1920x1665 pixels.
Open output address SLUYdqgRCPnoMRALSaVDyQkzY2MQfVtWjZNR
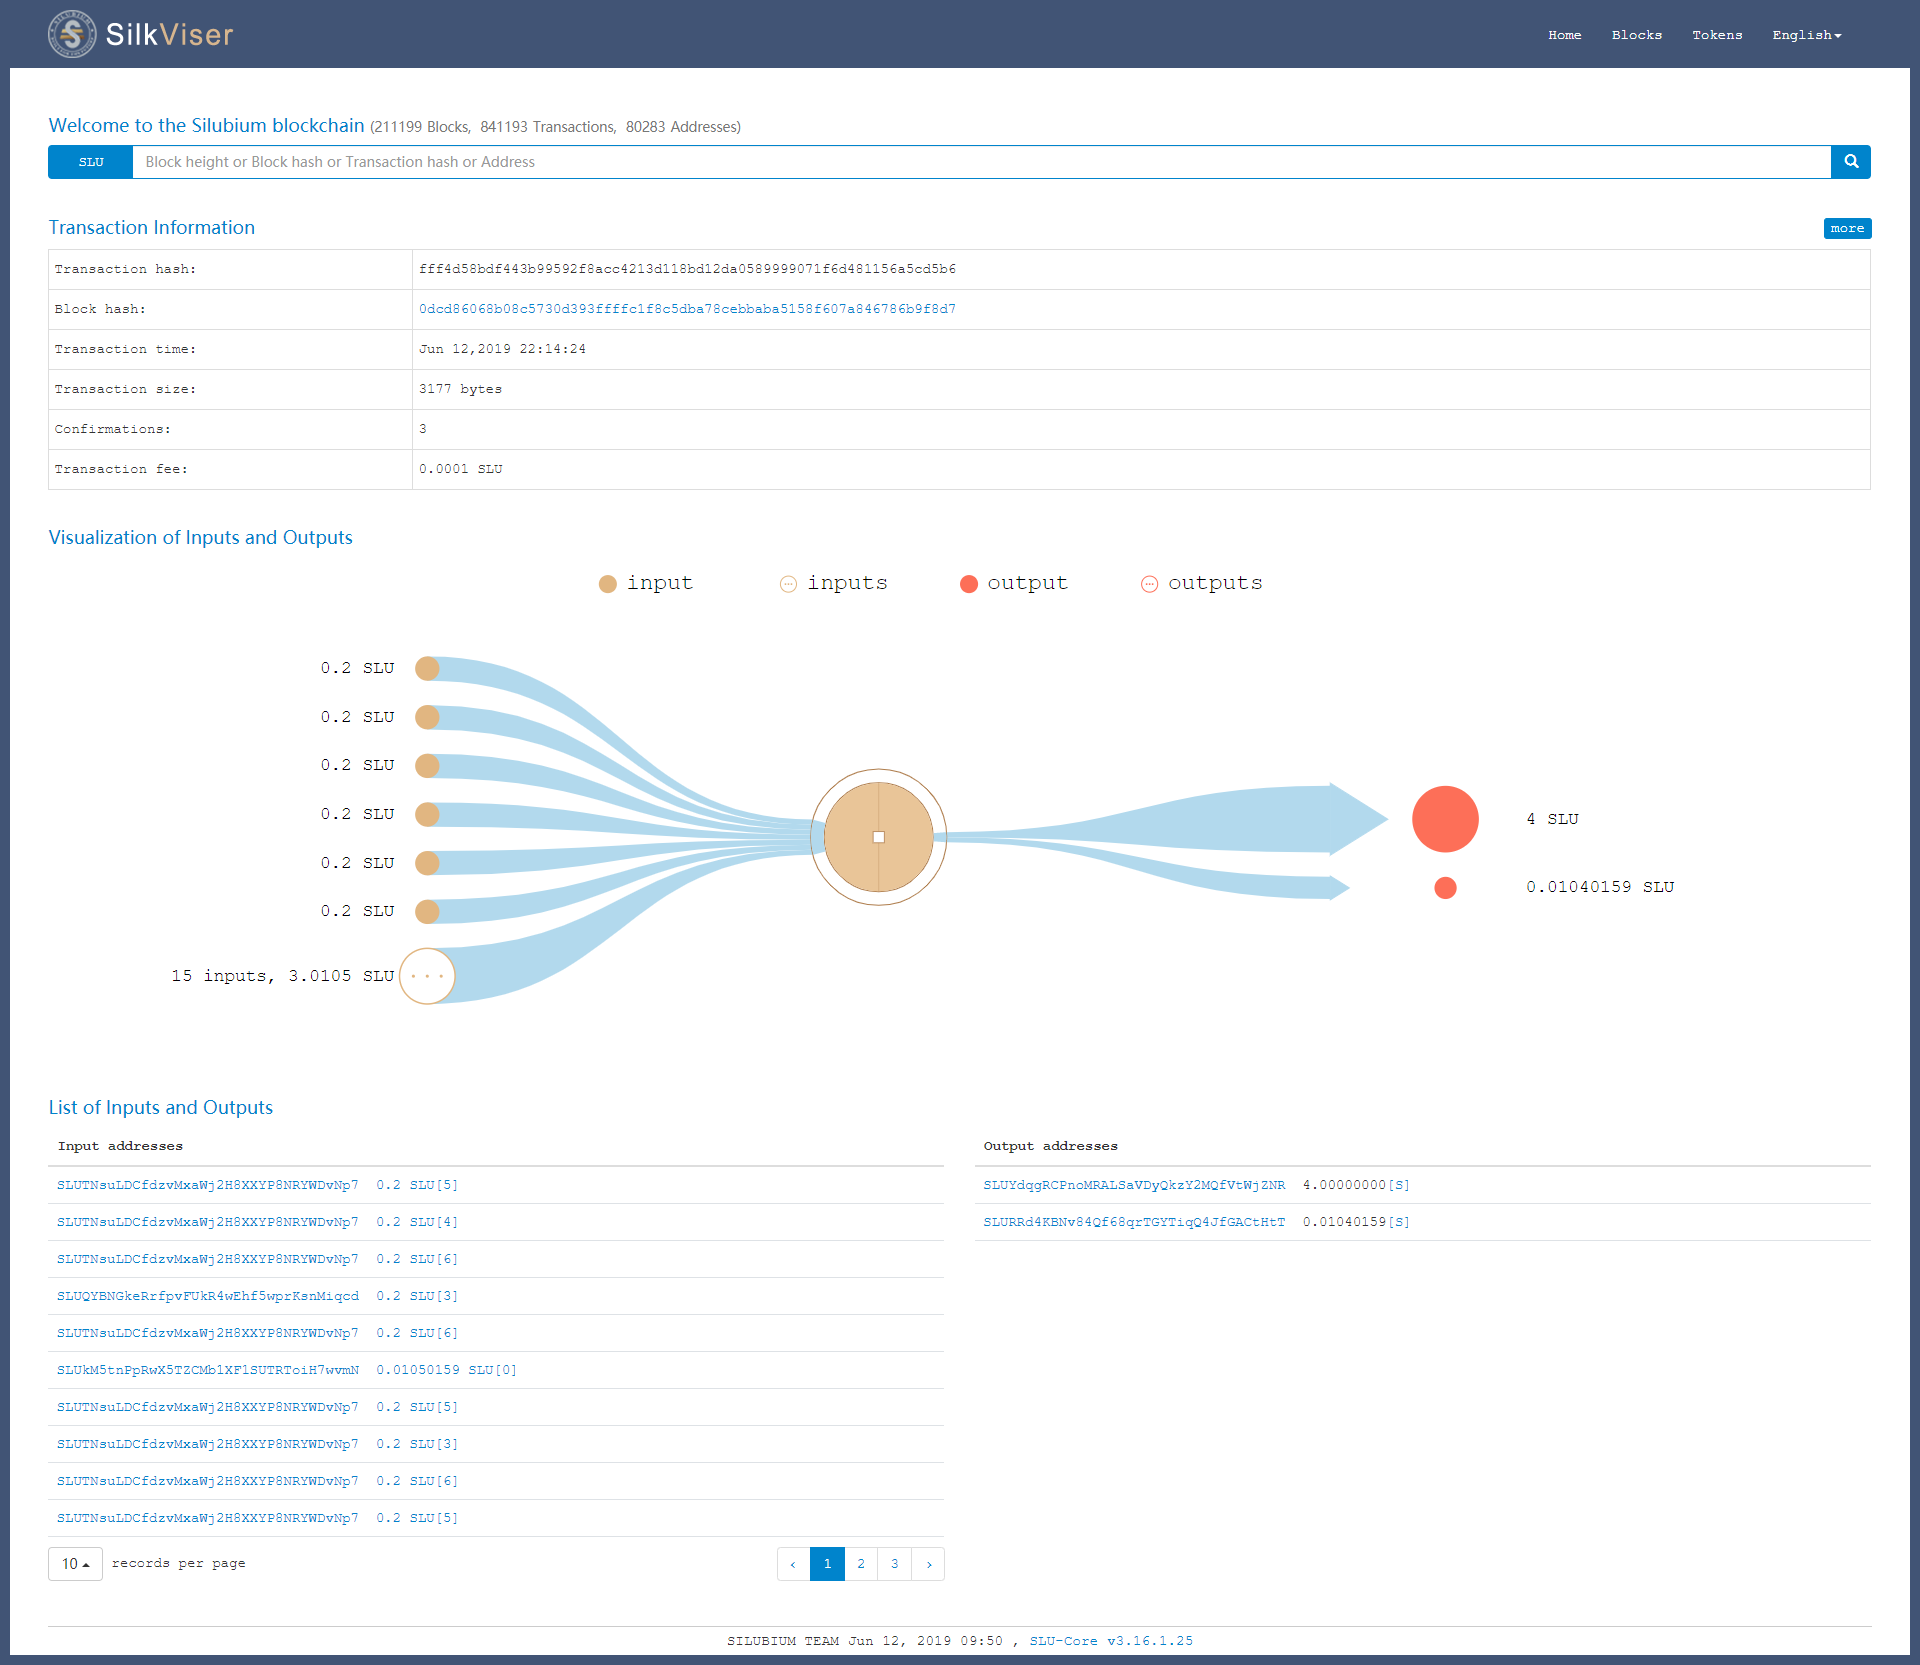[1134, 1185]
